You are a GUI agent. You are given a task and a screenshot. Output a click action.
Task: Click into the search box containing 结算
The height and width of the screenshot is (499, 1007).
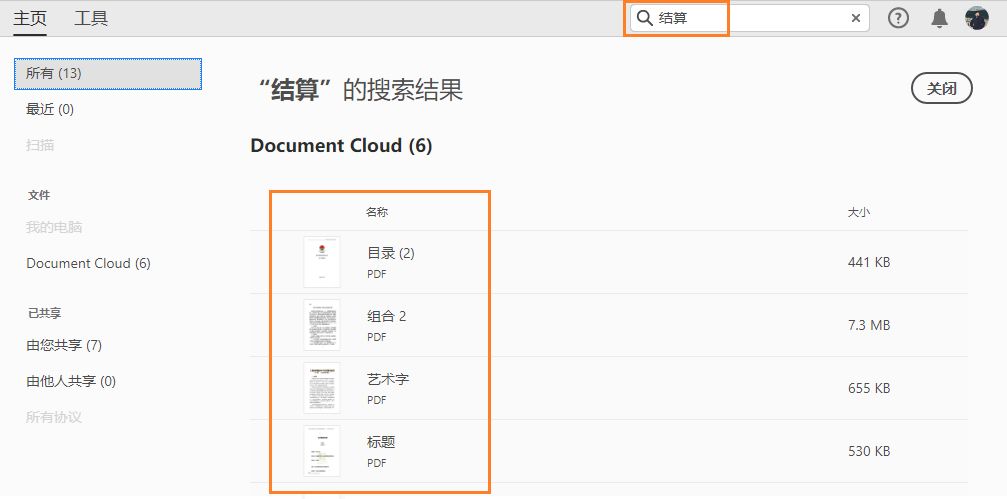click(x=749, y=18)
